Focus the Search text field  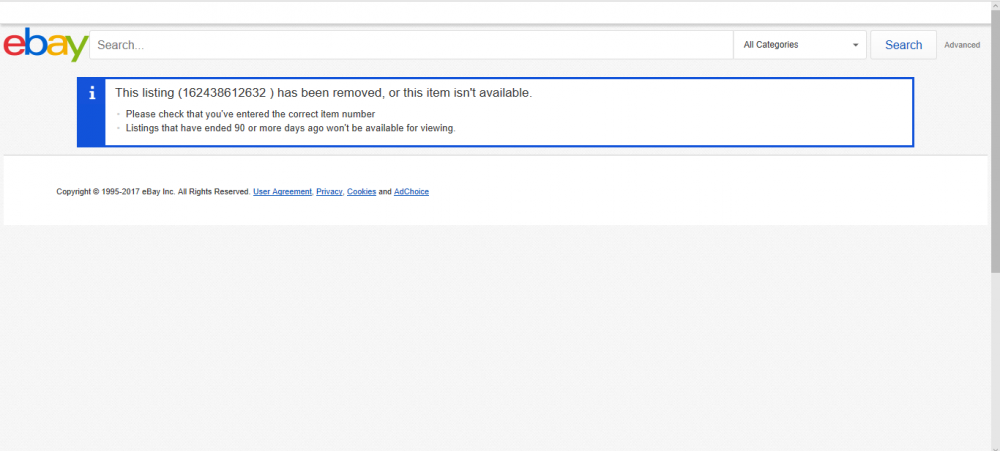[x=410, y=45]
